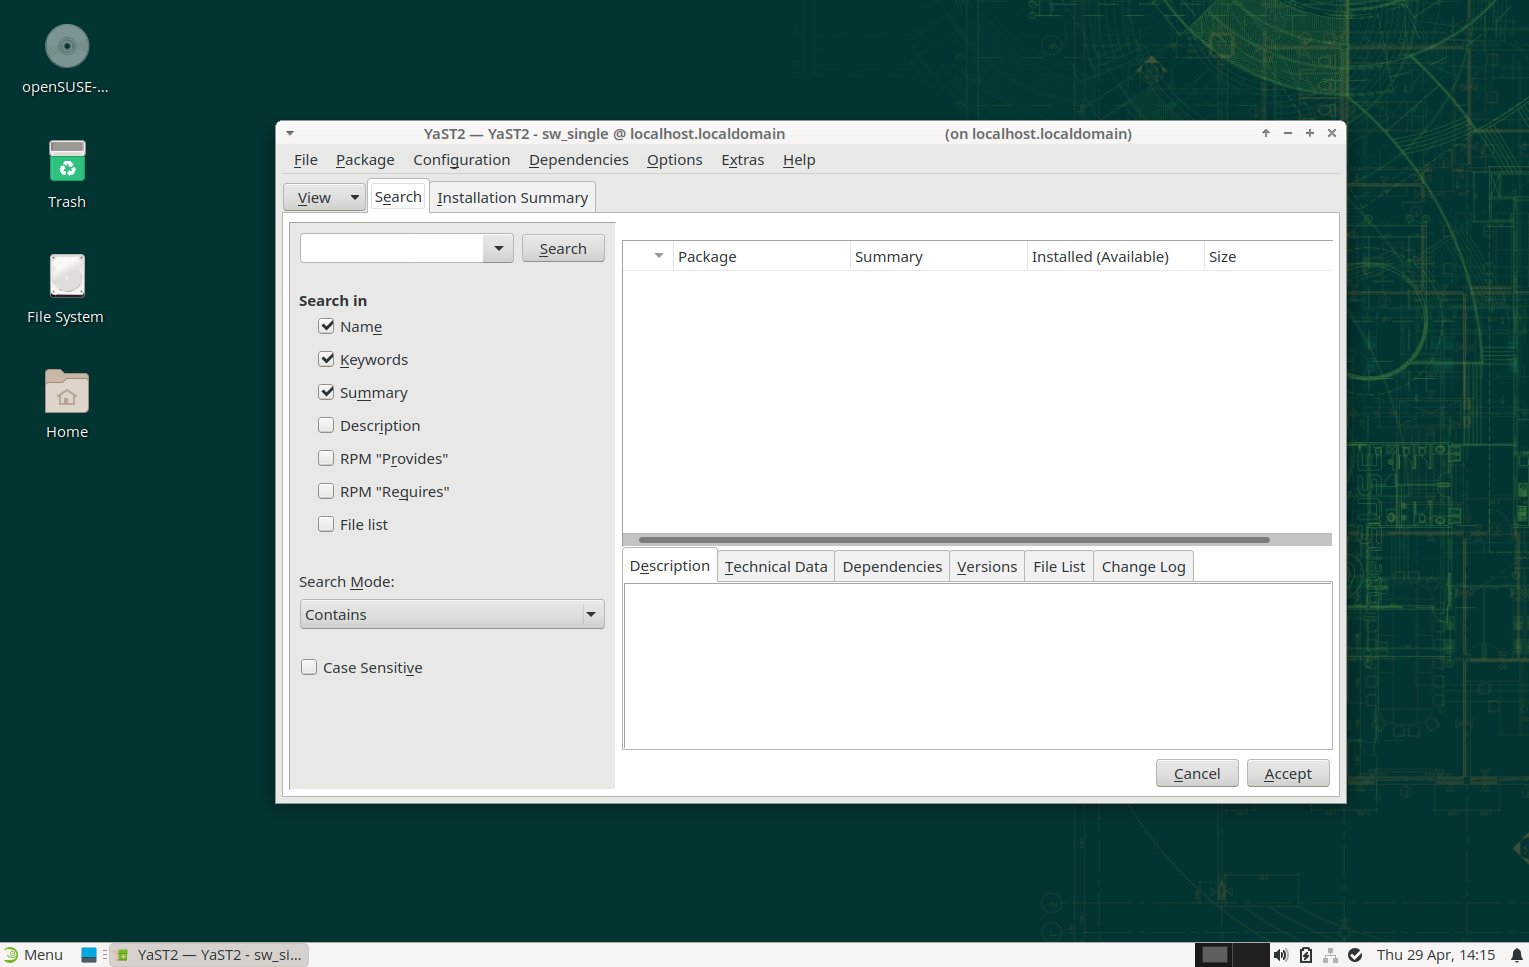Open the Home folder icon
The image size is (1529, 967).
pyautogui.click(x=67, y=392)
